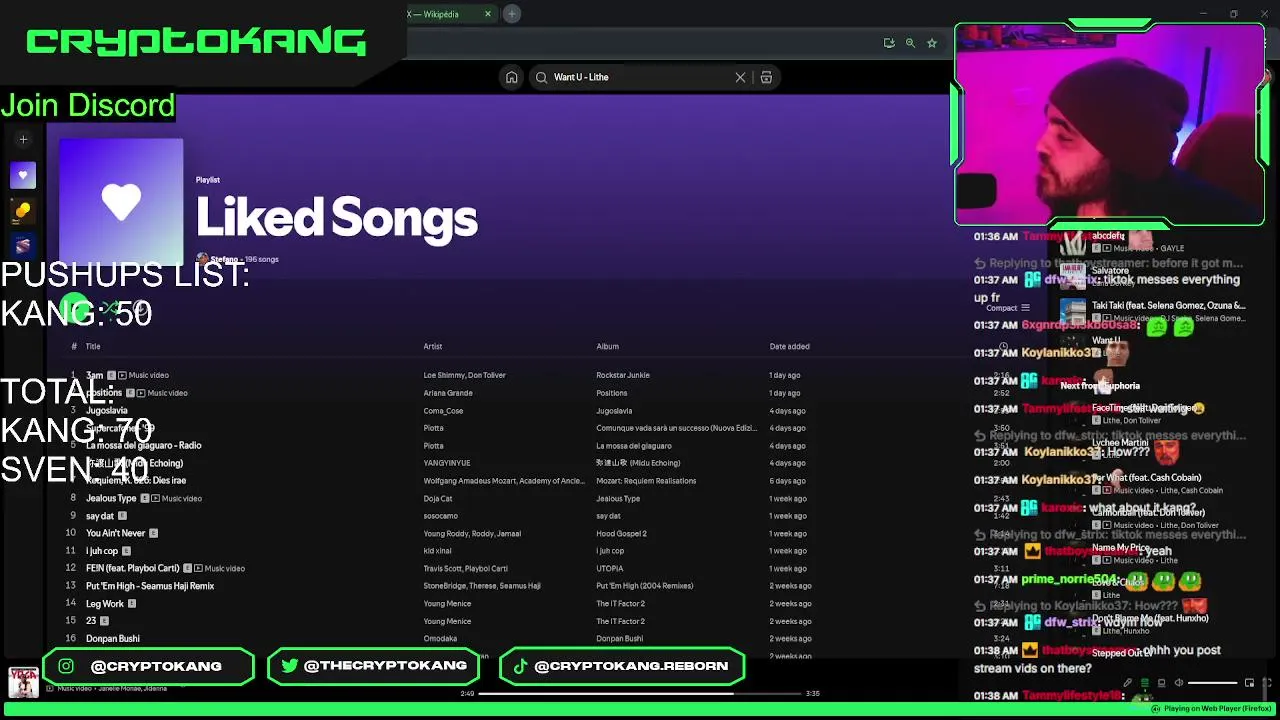1280x720 pixels.
Task: Select the track Donpan Bushi
Action: click(x=113, y=638)
